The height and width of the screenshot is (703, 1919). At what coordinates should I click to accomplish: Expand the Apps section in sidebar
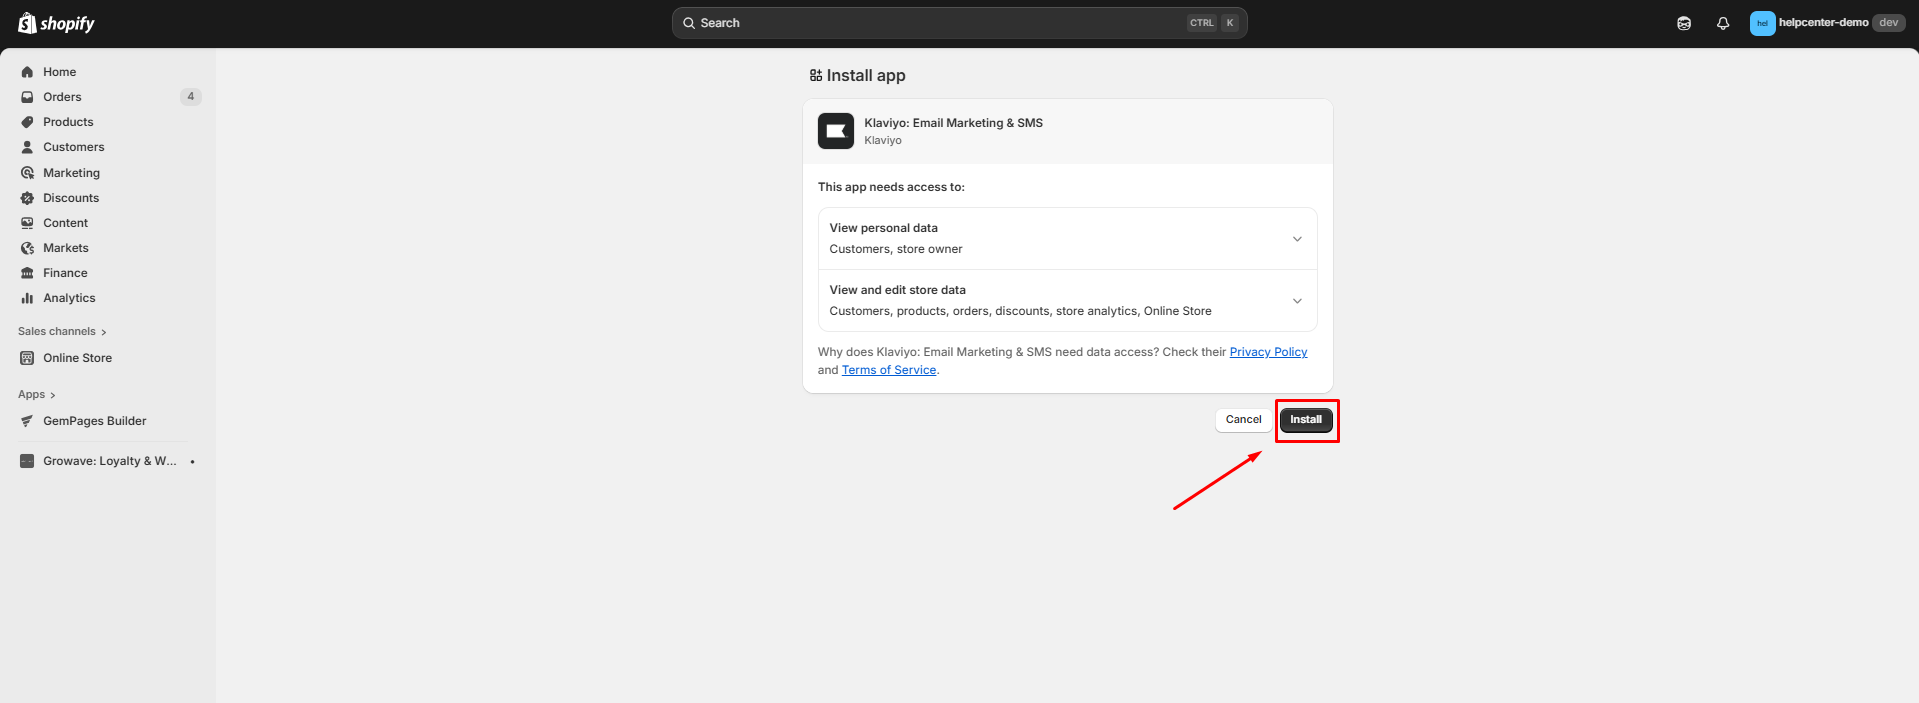(x=37, y=395)
